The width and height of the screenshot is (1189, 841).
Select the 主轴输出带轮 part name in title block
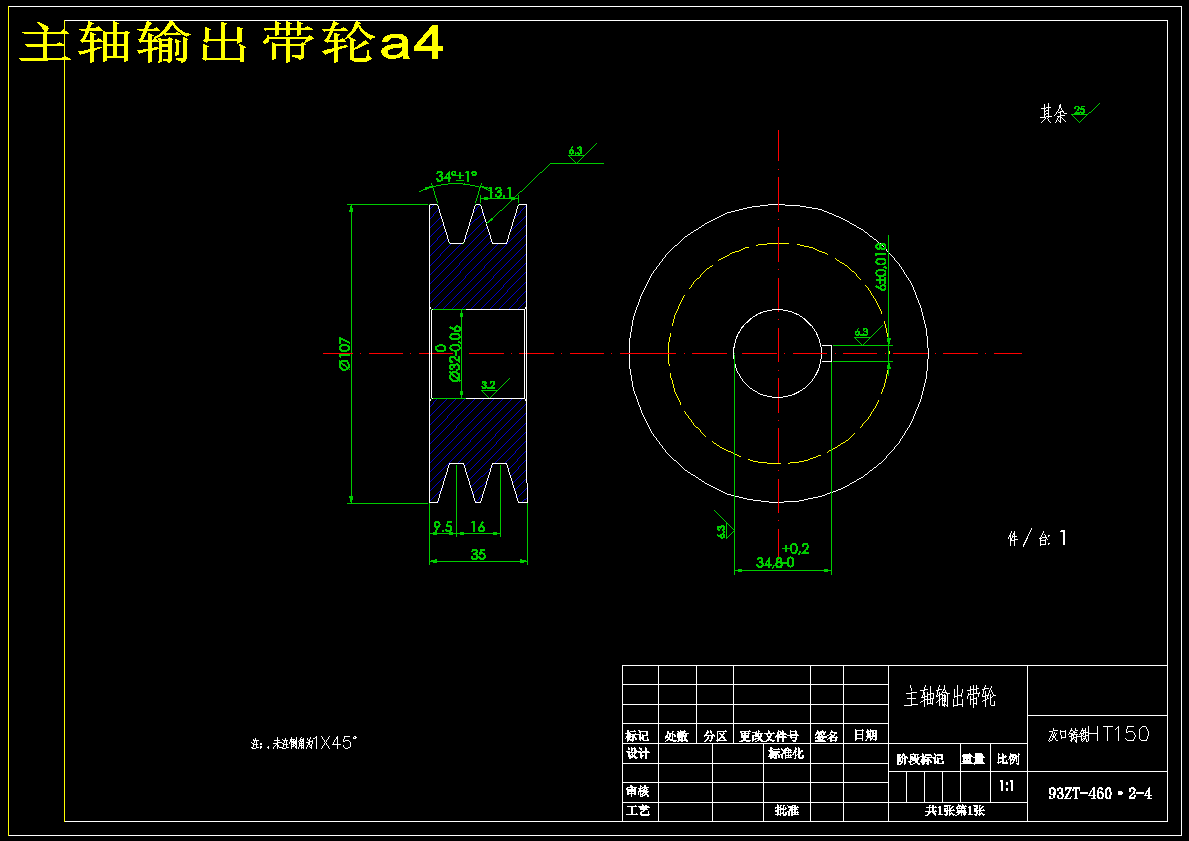949,697
